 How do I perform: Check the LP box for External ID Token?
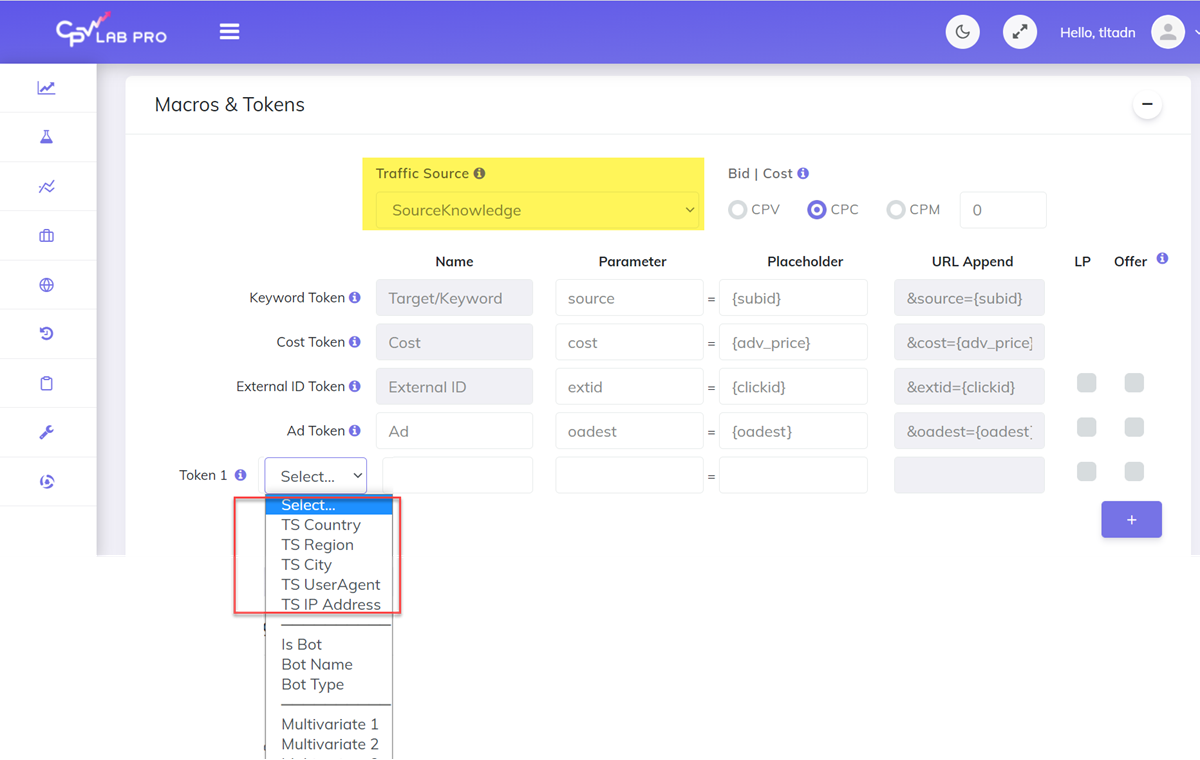tap(1087, 383)
